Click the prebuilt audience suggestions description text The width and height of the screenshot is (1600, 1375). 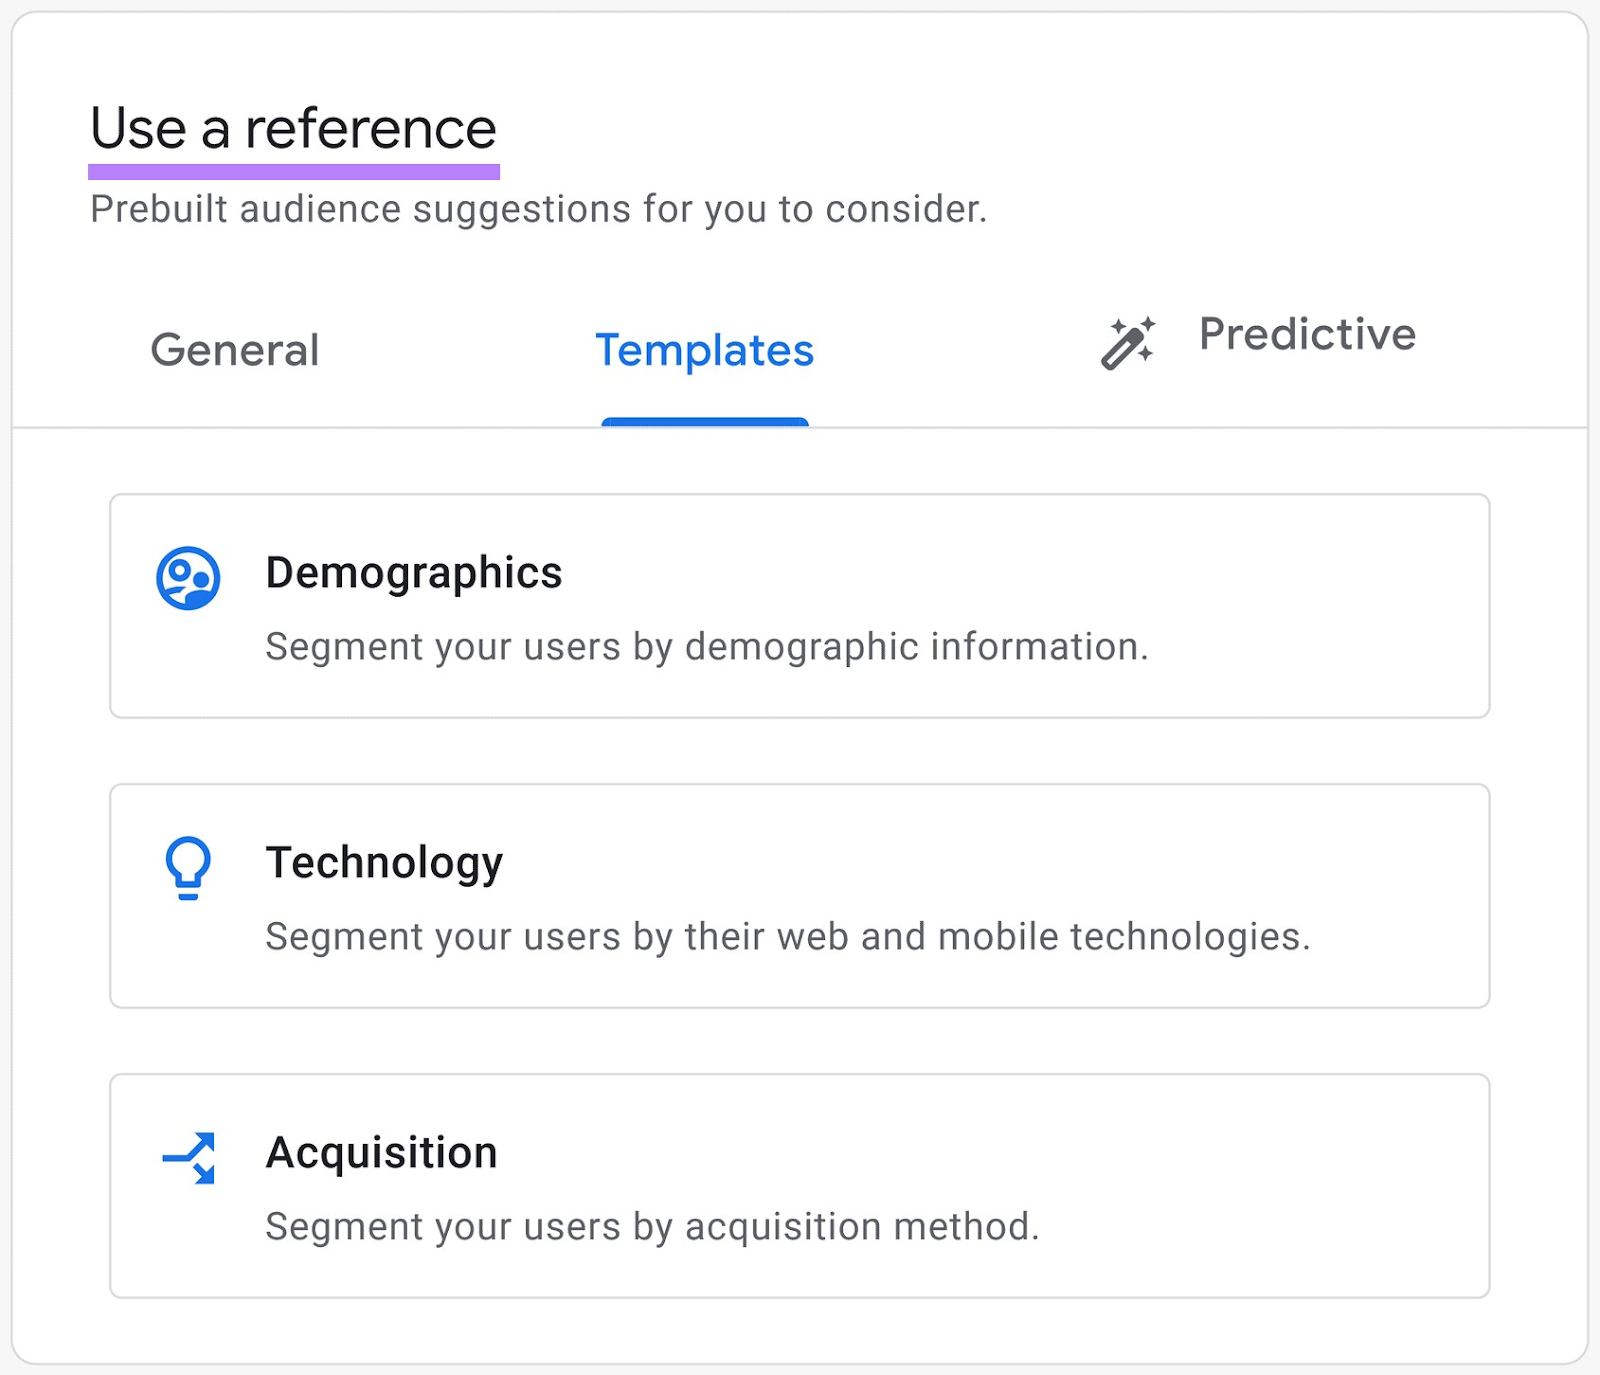[x=540, y=209]
